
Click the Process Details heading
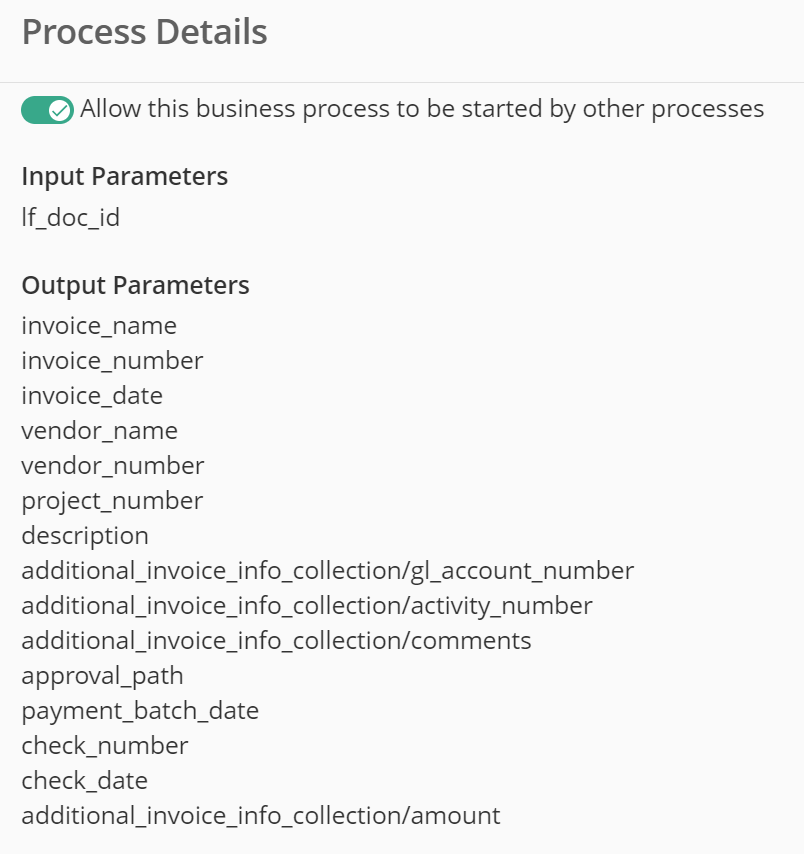pos(144,32)
